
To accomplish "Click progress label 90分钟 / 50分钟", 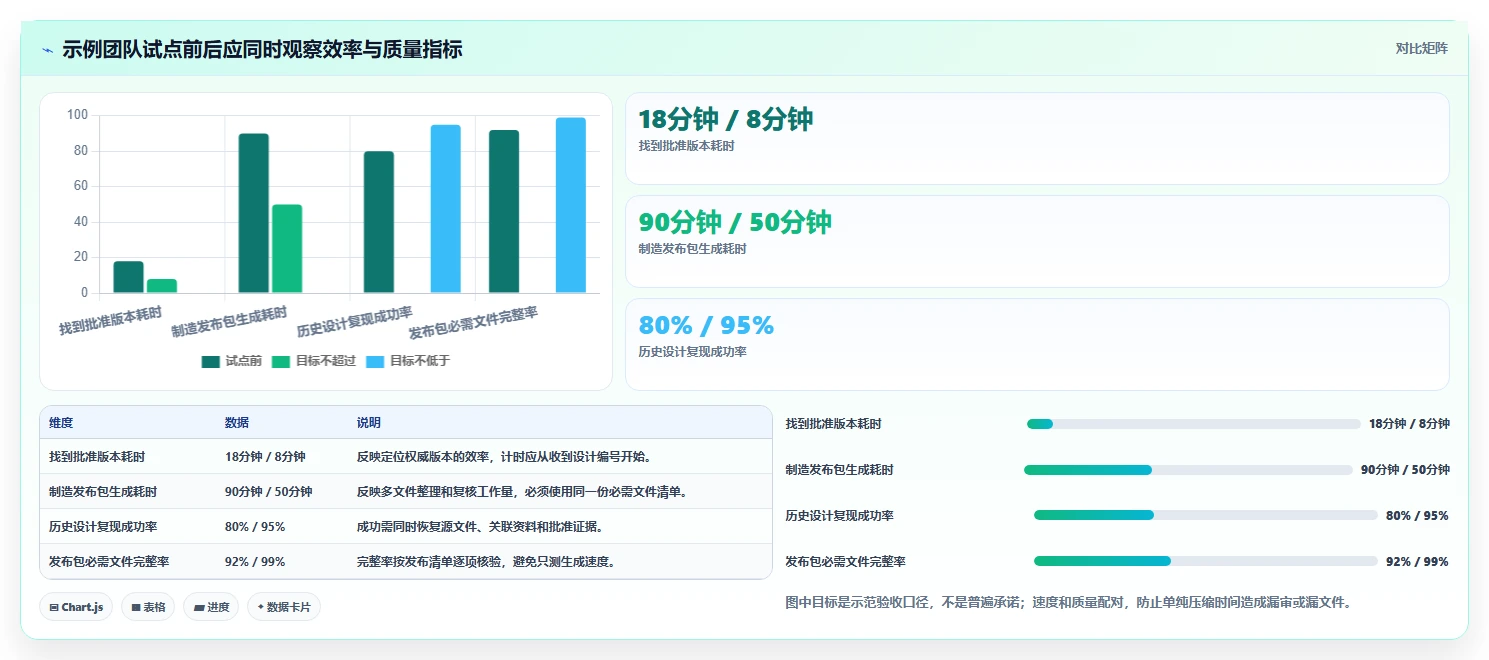I will pyautogui.click(x=1405, y=470).
